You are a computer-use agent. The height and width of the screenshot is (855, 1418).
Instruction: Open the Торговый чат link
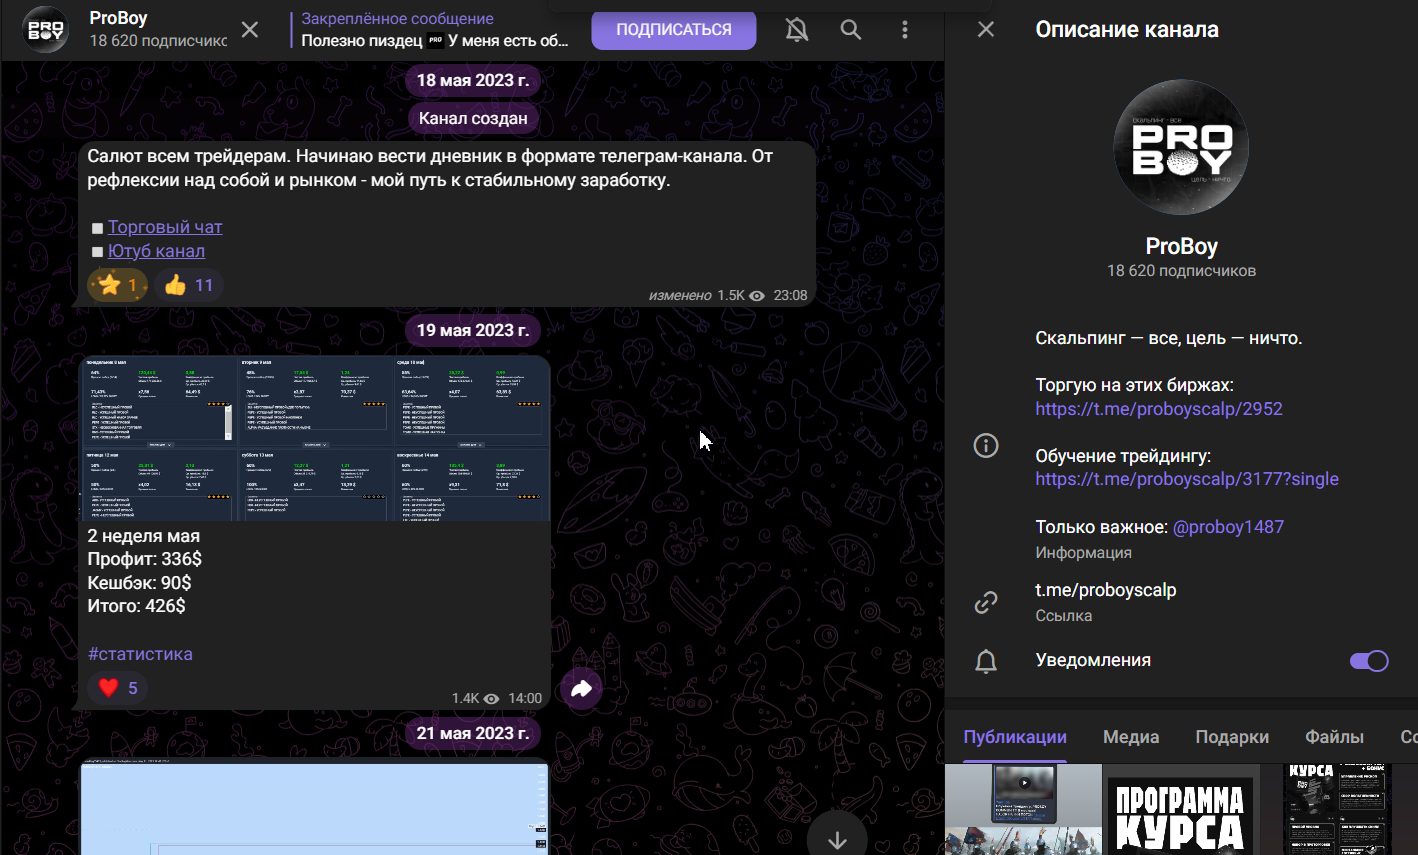tap(165, 227)
